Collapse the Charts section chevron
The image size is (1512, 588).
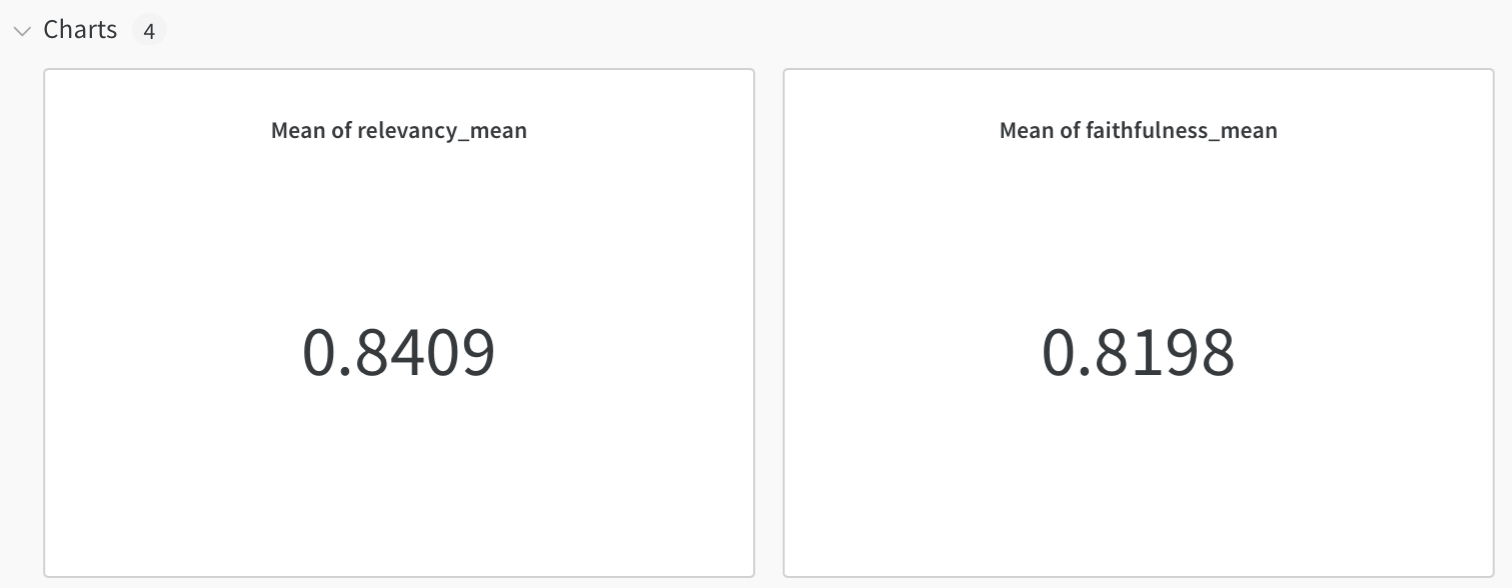pos(22,31)
